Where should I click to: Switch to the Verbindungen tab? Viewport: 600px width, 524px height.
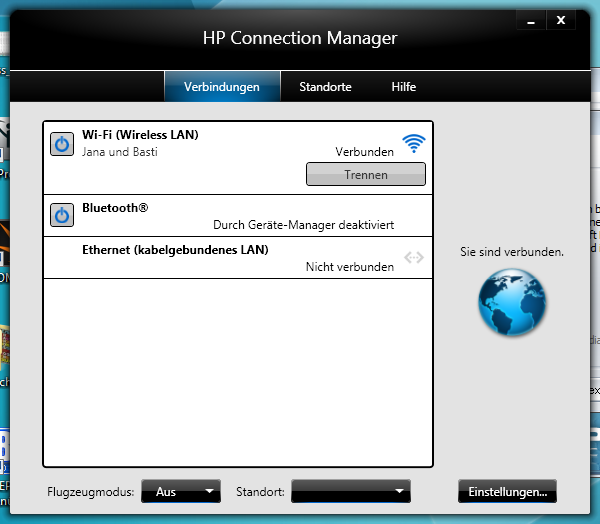click(x=222, y=87)
